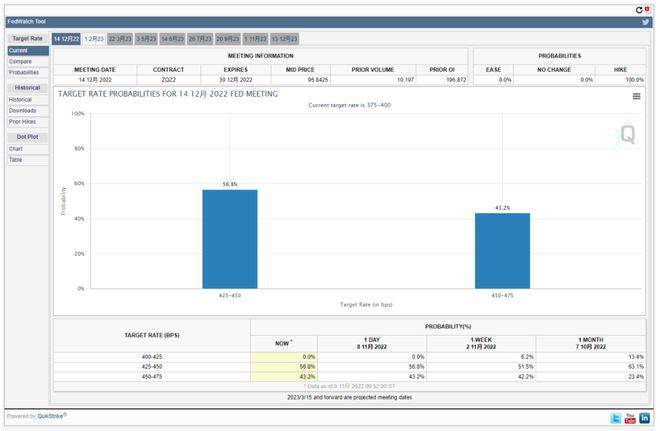Click the refresh icon at top right

[638, 9]
